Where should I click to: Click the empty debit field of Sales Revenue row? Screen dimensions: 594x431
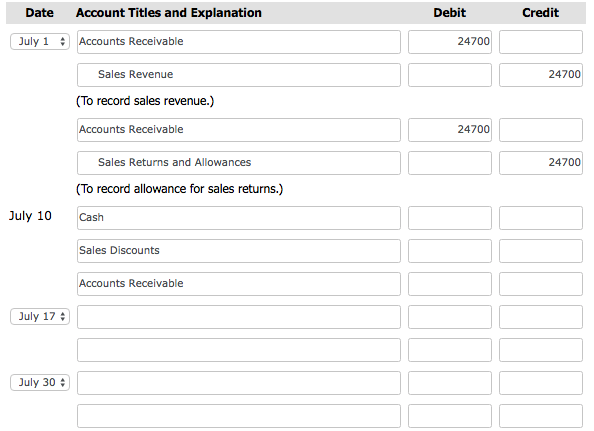[x=450, y=75]
